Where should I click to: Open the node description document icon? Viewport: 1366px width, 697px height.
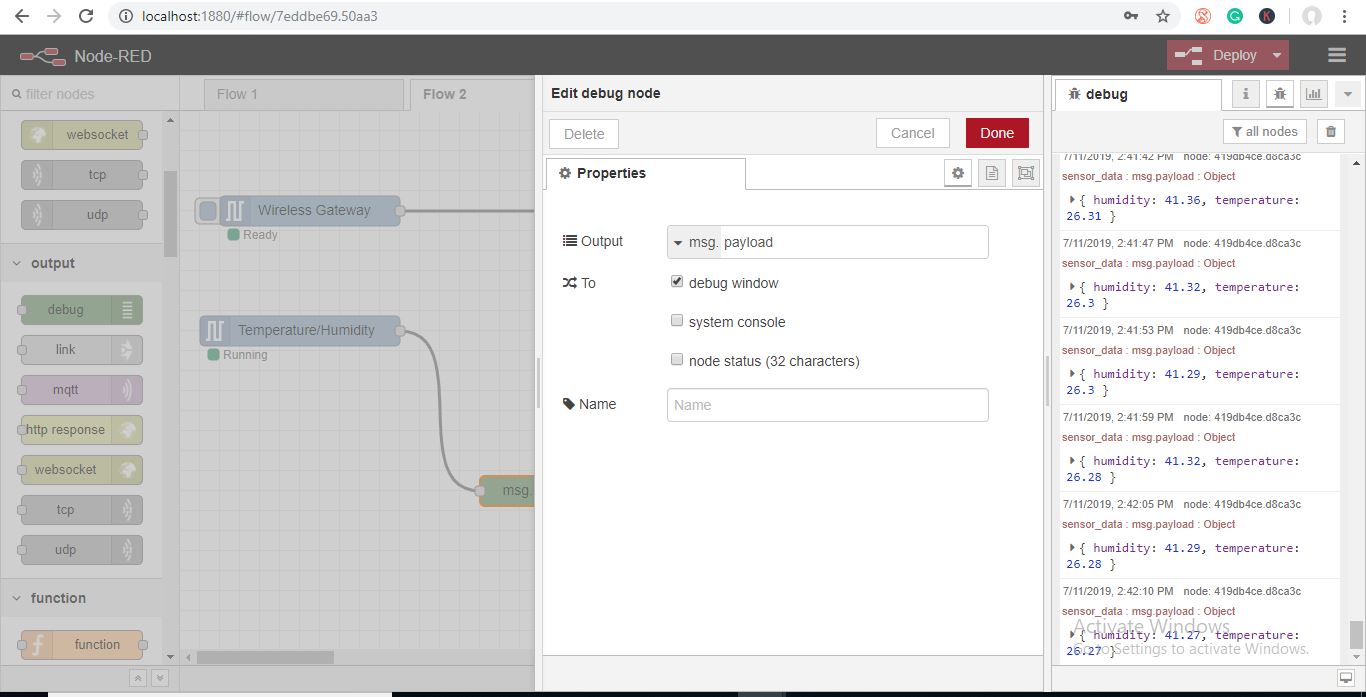pyautogui.click(x=991, y=173)
